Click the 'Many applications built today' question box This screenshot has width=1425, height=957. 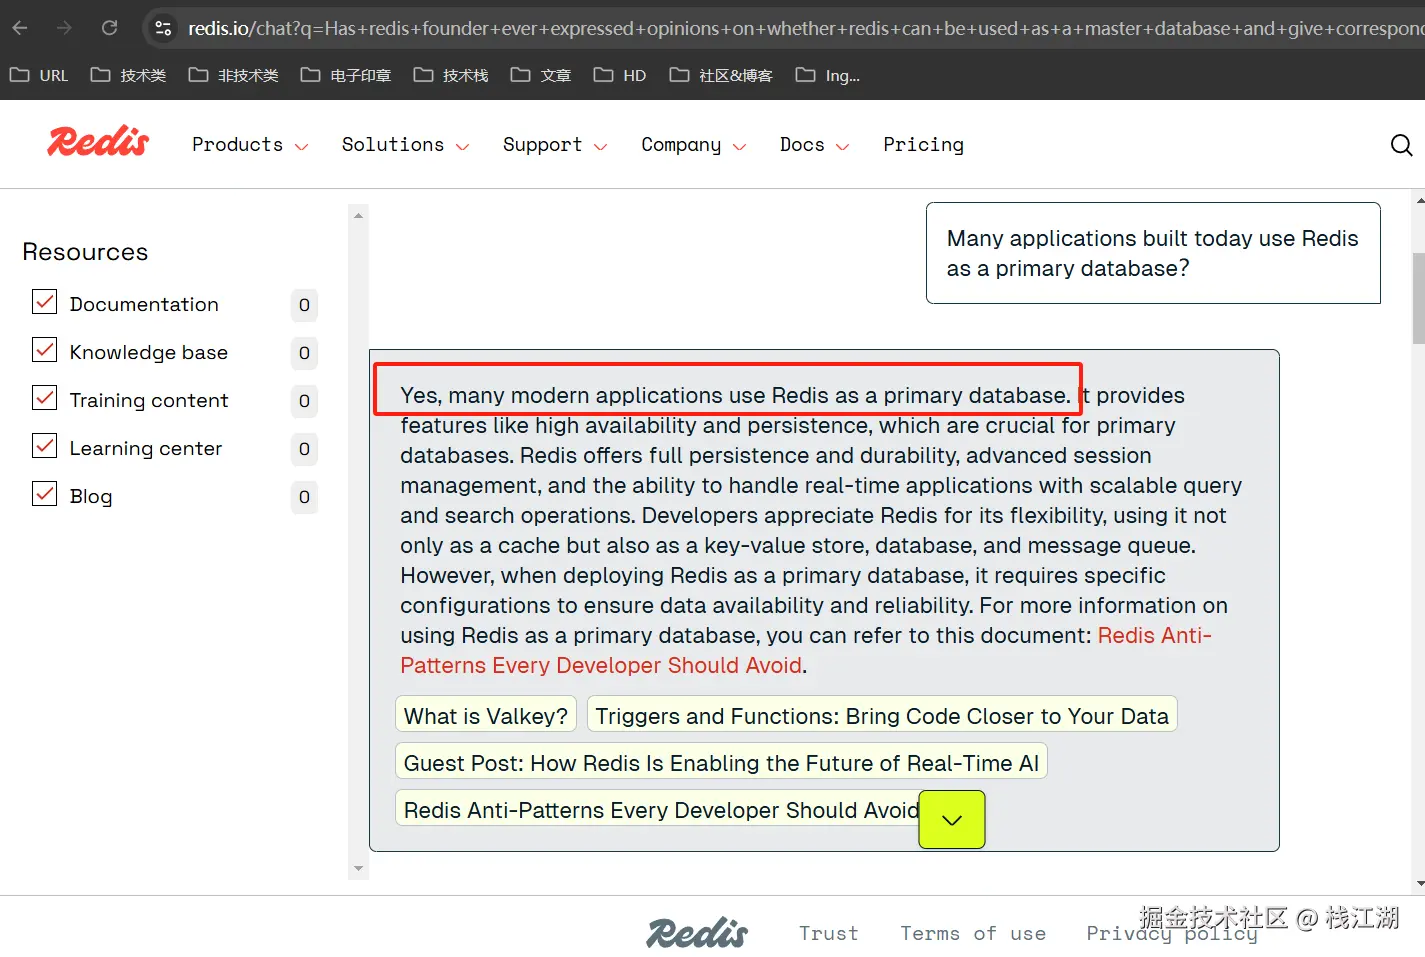pos(1153,253)
